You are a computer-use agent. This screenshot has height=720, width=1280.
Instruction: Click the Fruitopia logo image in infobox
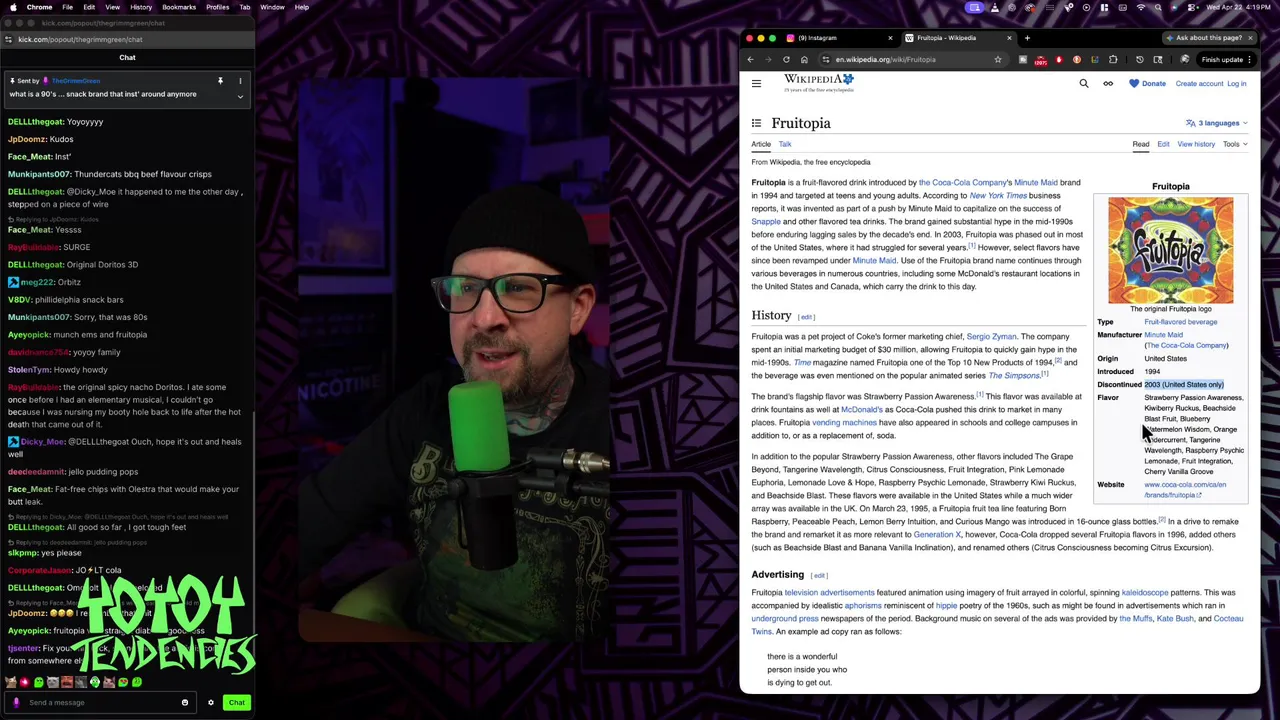point(1170,250)
